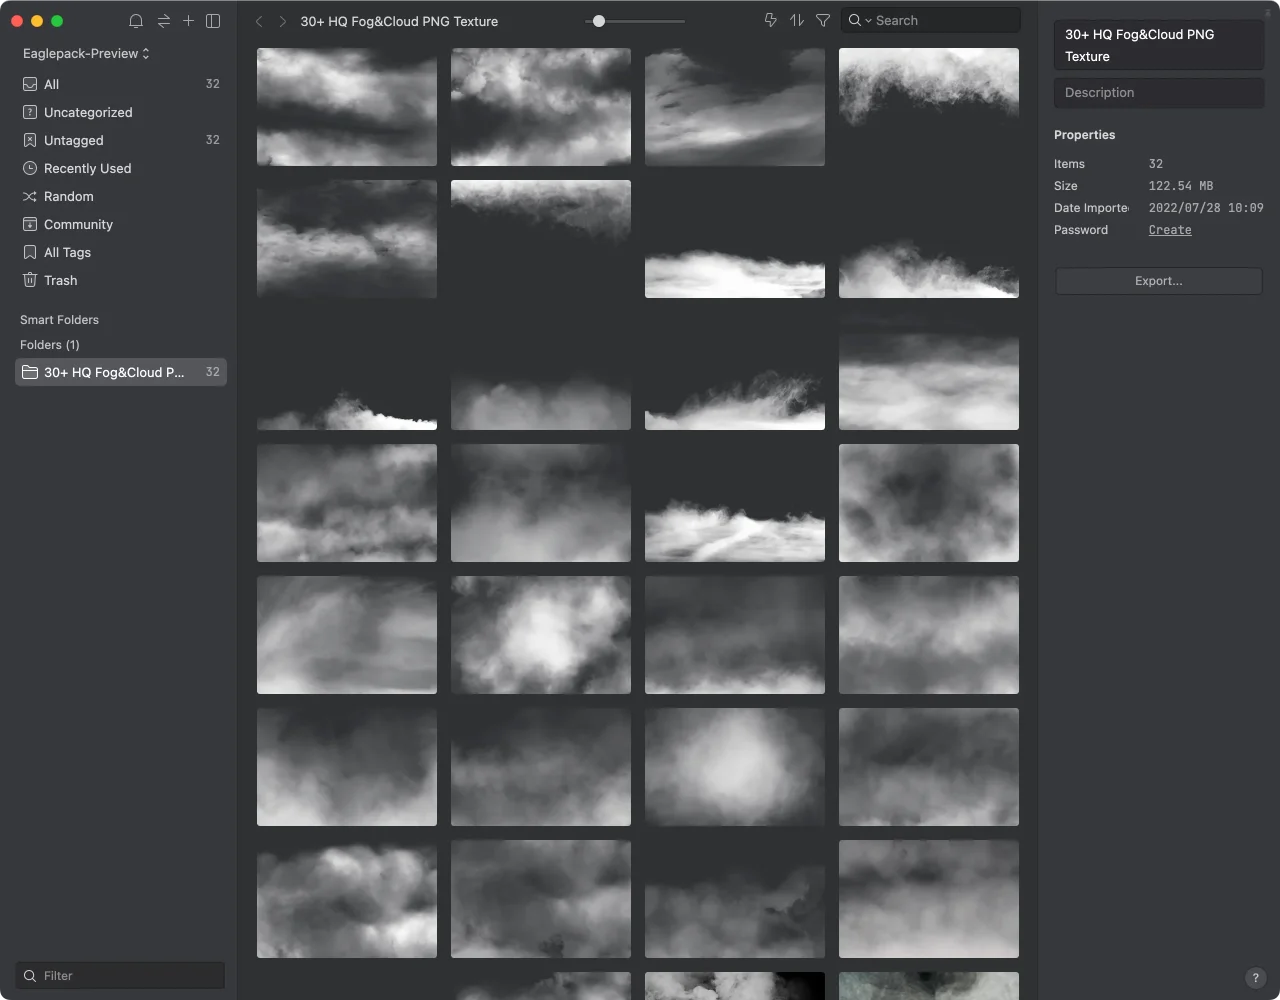Viewport: 1280px width, 1000px height.
Task: Click the Filter magnifier icon
Action: click(x=30, y=976)
